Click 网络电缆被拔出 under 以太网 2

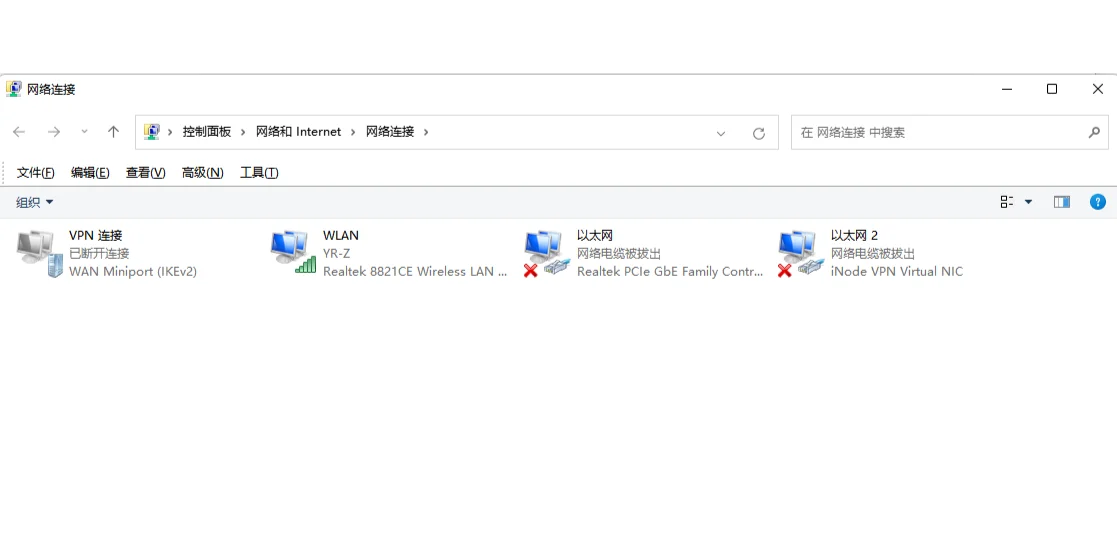(x=873, y=253)
